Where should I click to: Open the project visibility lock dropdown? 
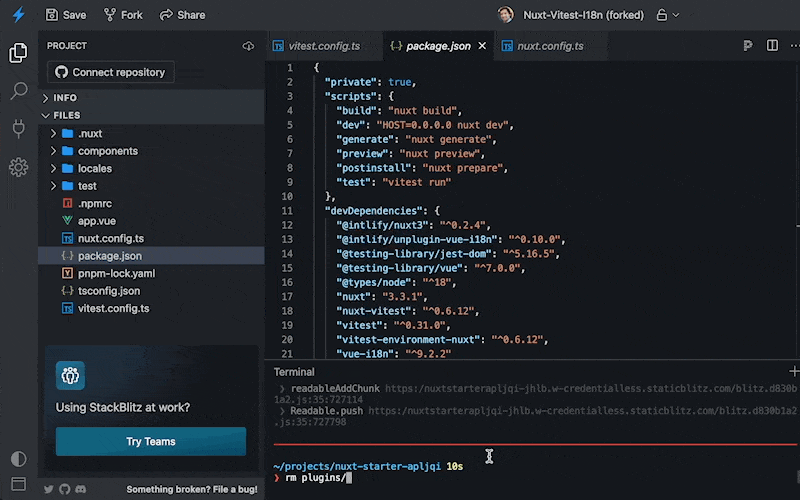667,15
